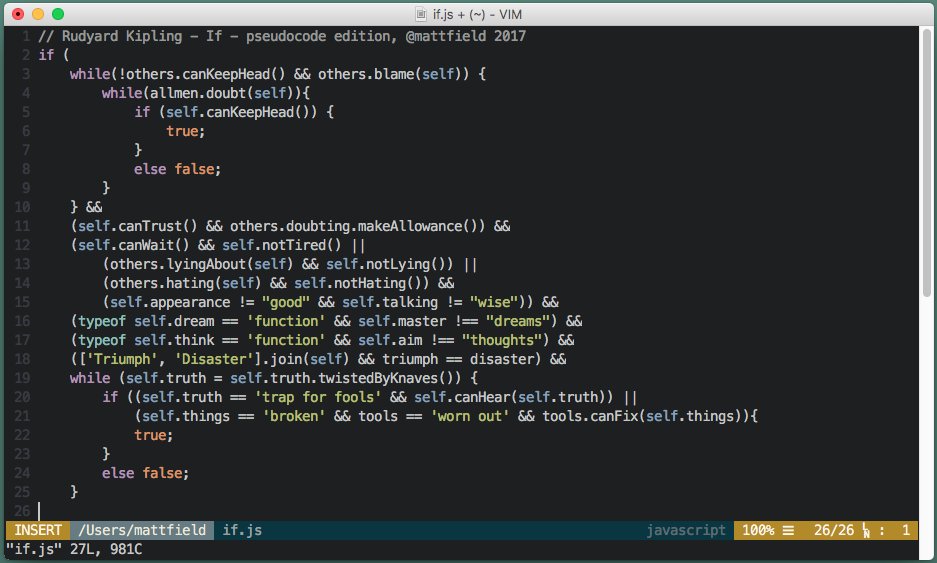The height and width of the screenshot is (563, 937).
Task: Place cursor on line number 2
Action: tap(26, 55)
